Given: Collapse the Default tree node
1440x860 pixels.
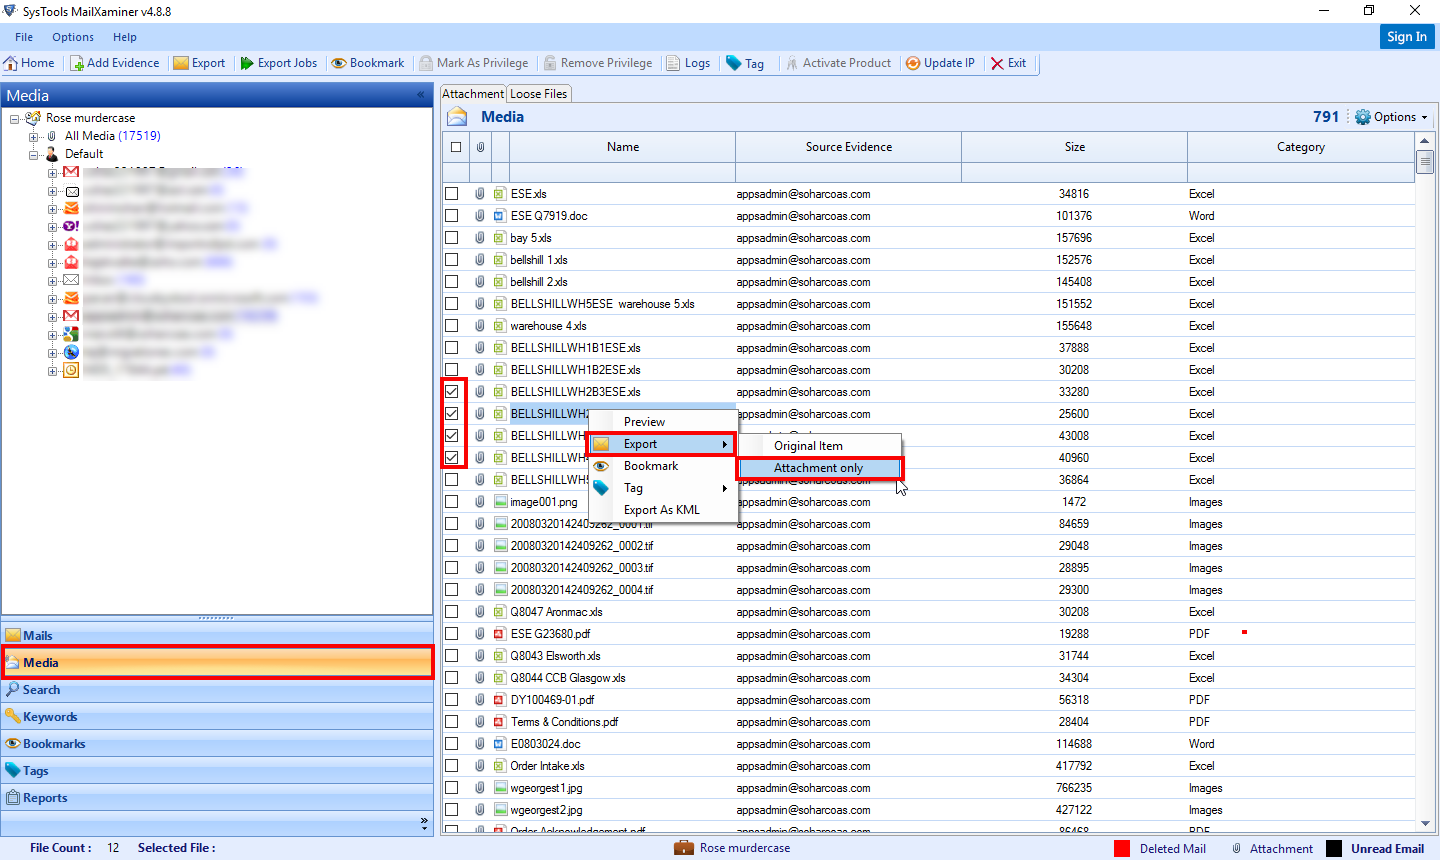Looking at the screenshot, I should point(33,154).
